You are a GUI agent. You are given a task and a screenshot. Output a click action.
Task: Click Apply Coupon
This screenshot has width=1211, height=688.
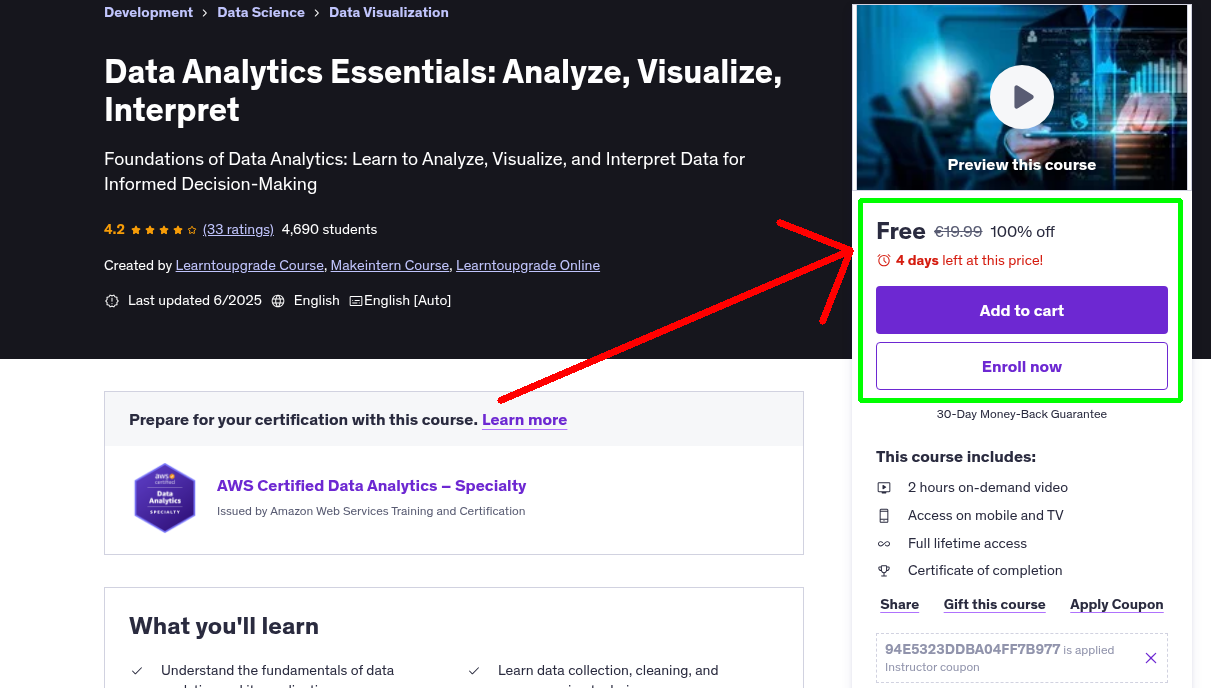(1116, 605)
